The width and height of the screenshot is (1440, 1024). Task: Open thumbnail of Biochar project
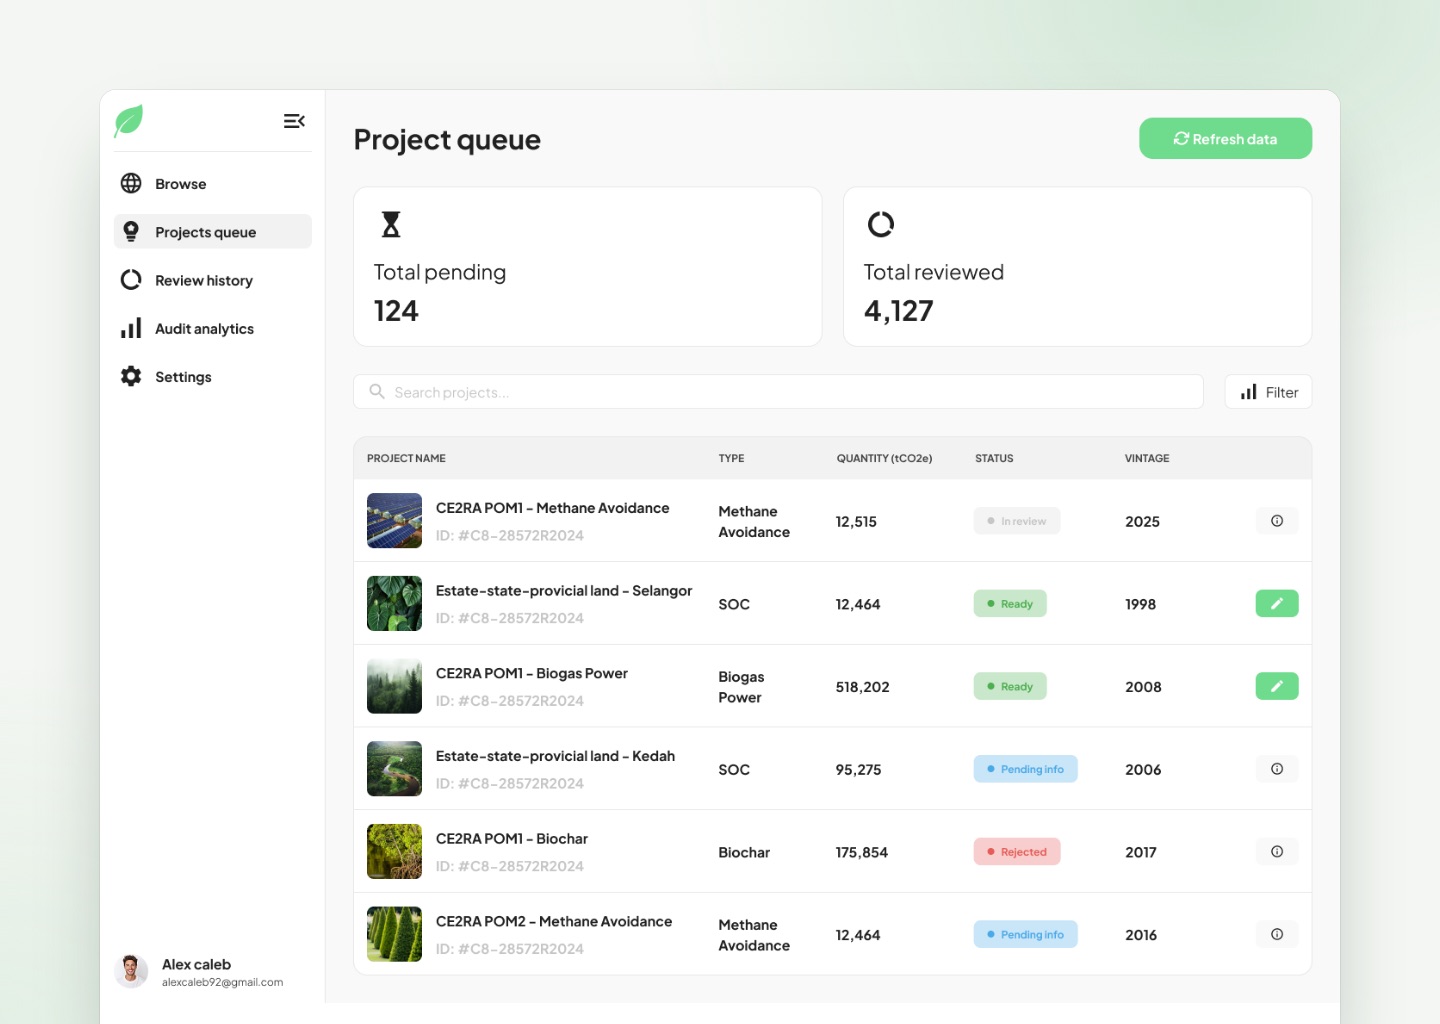tap(394, 852)
